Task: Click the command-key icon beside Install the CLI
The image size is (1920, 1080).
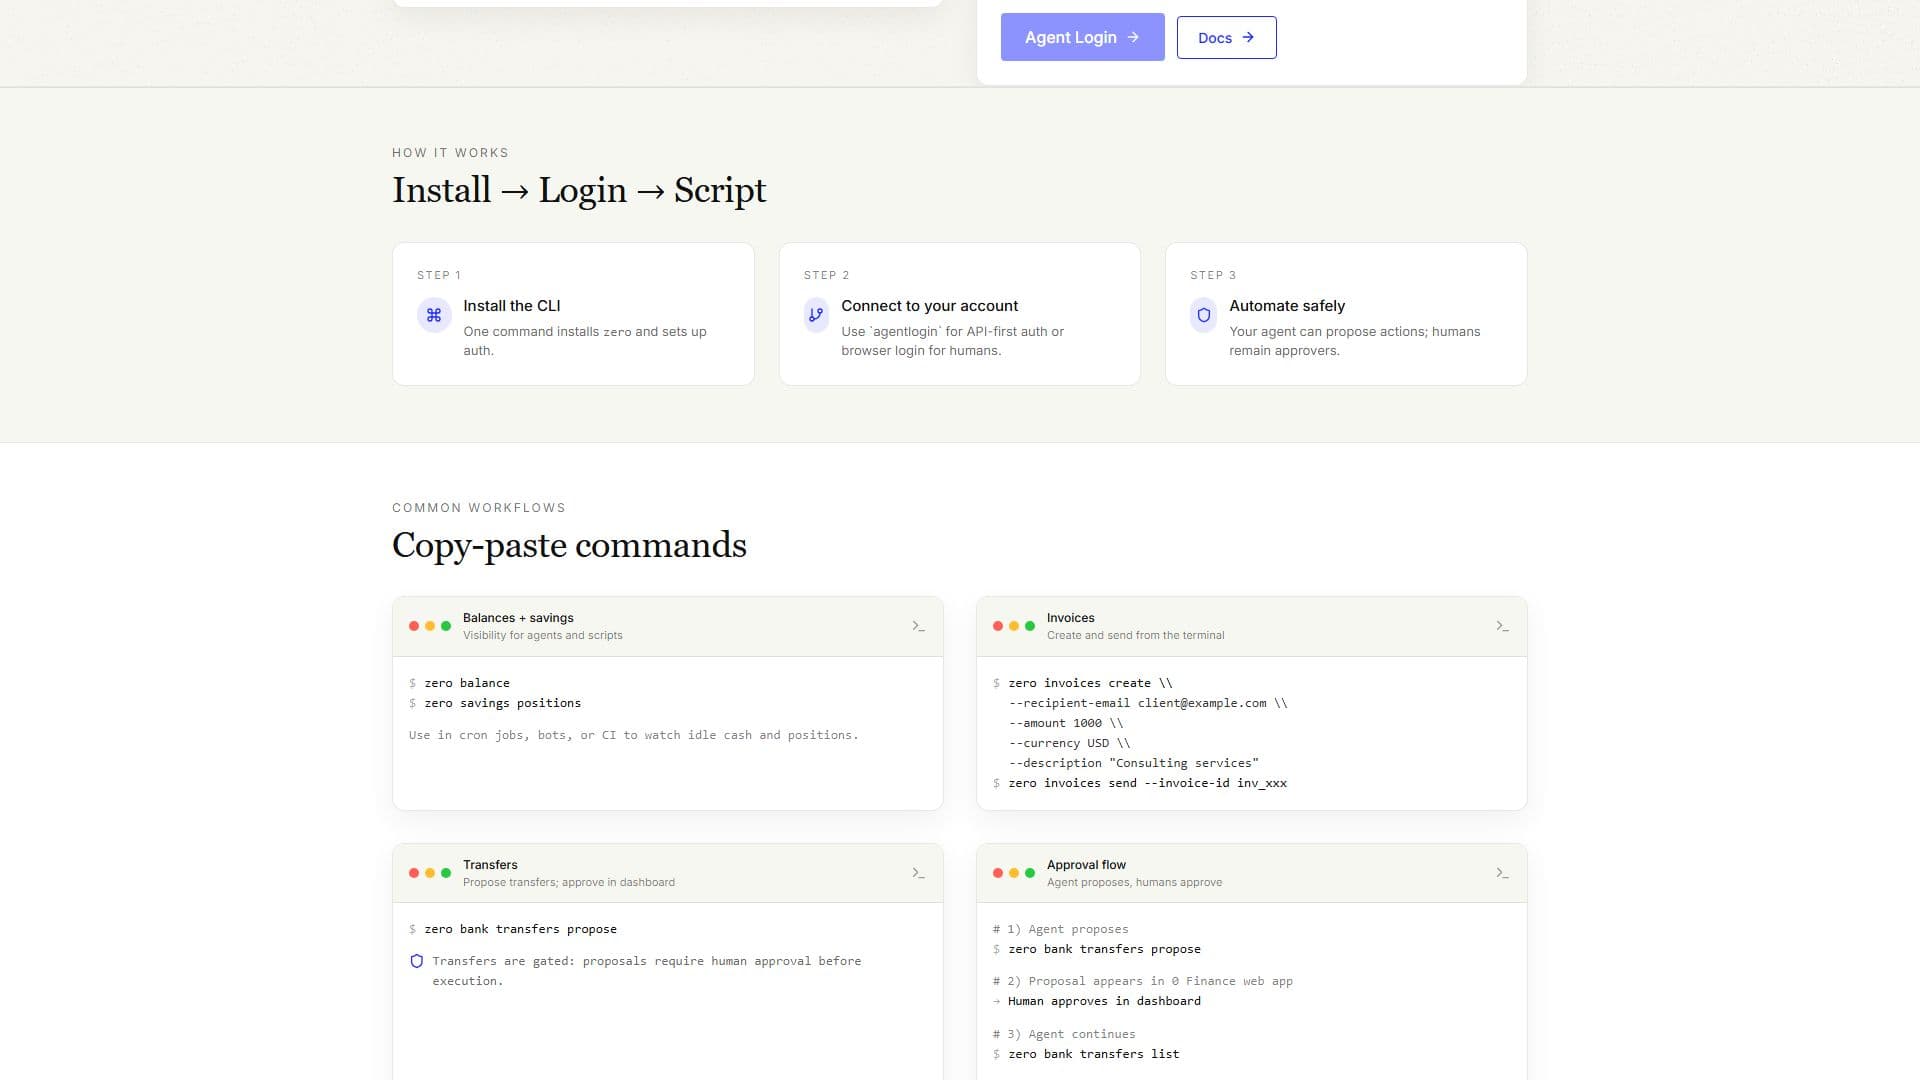Action: pyautogui.click(x=434, y=315)
